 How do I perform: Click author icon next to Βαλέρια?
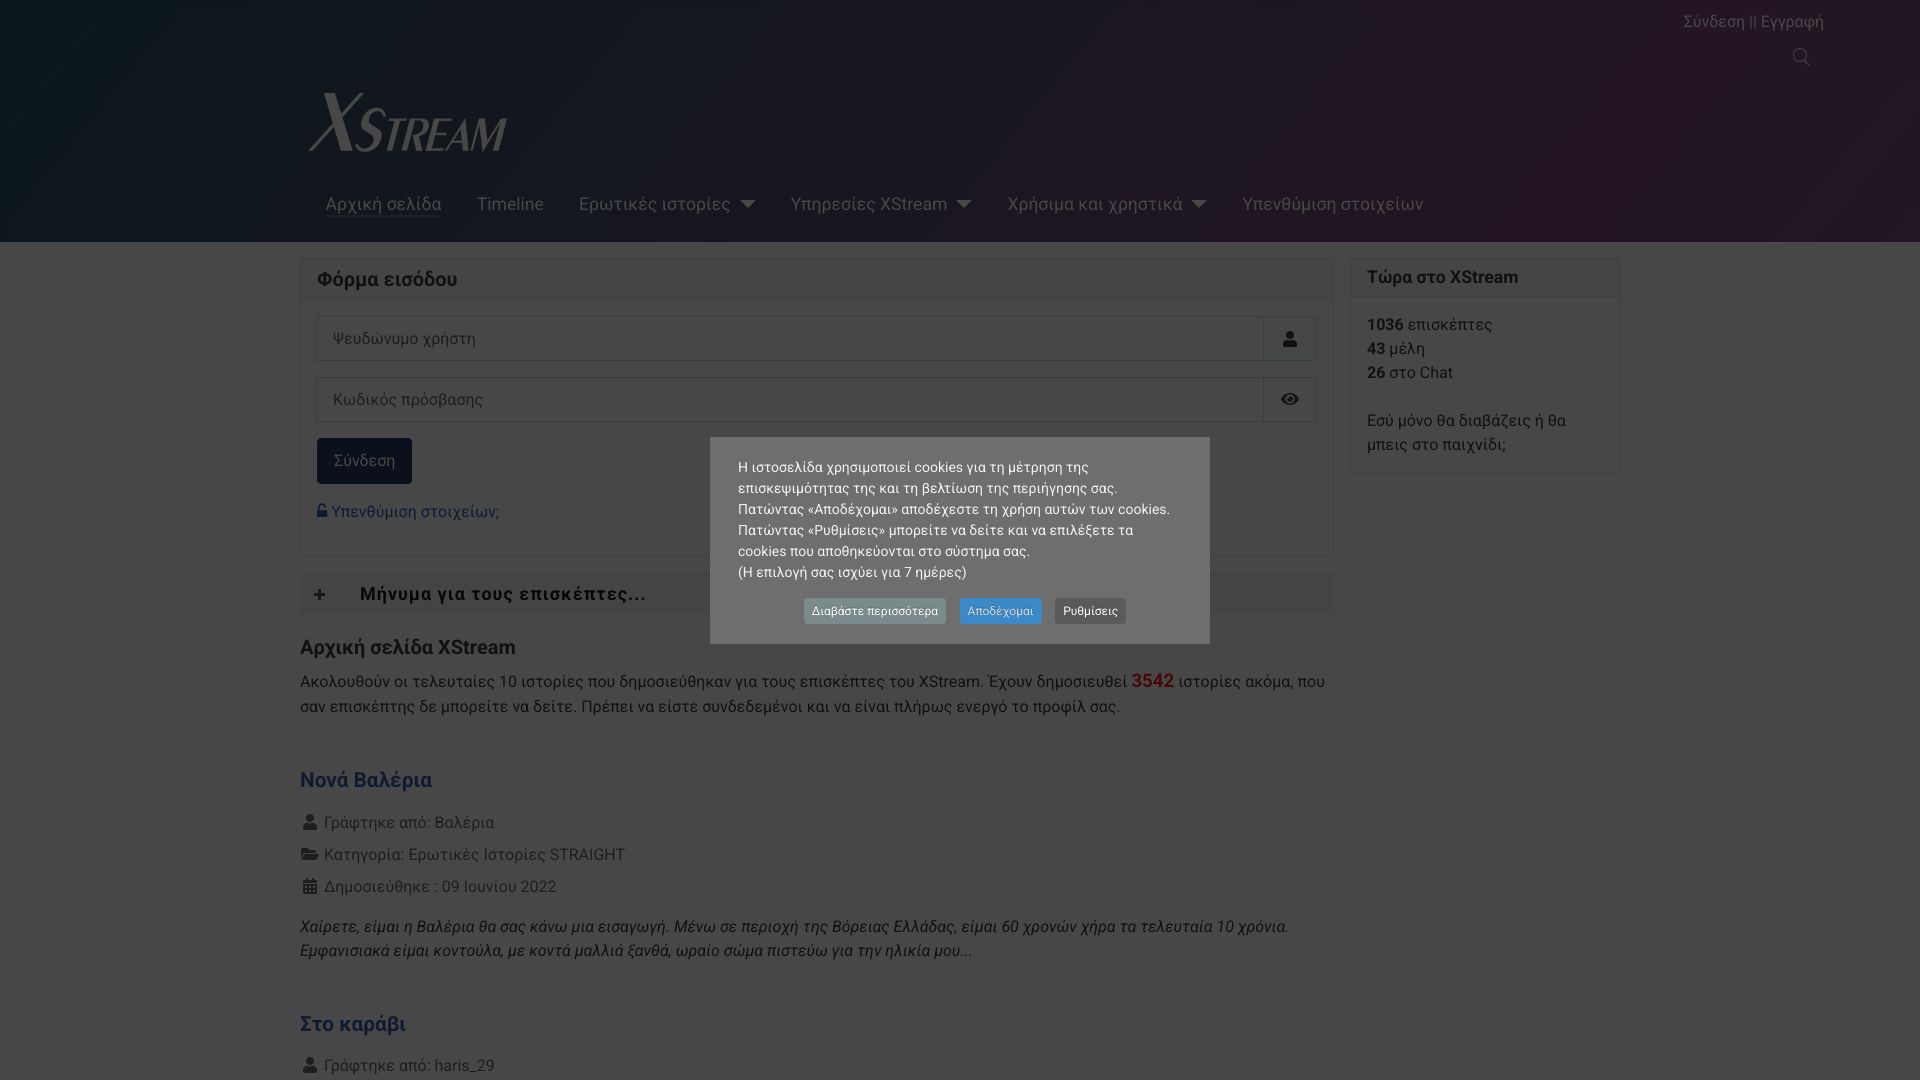[x=310, y=822]
